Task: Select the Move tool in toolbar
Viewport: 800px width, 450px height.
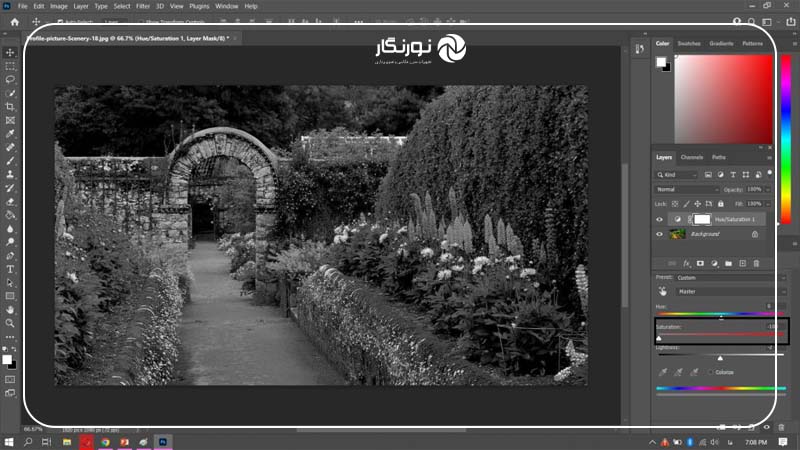Action: click(10, 53)
